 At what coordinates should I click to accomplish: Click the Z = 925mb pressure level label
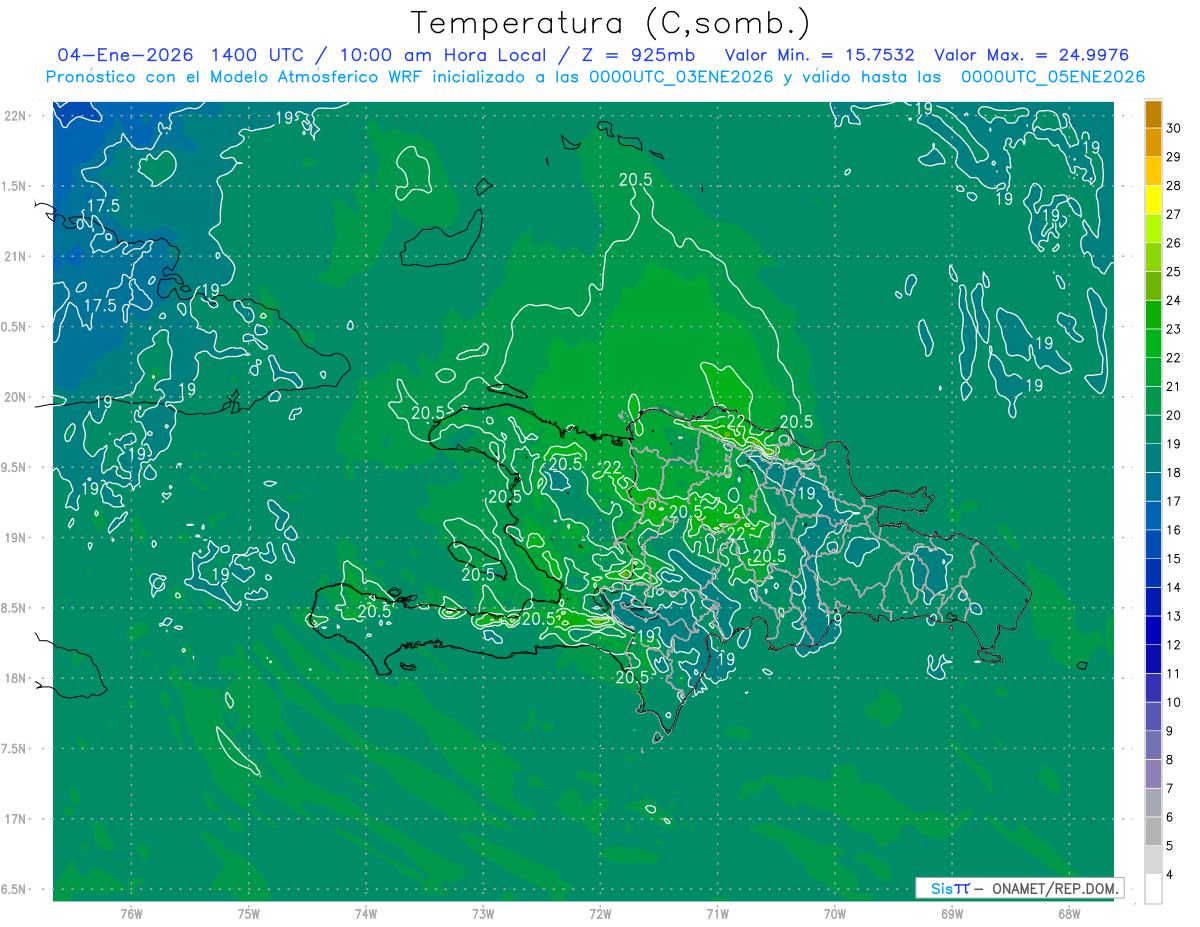tap(638, 55)
